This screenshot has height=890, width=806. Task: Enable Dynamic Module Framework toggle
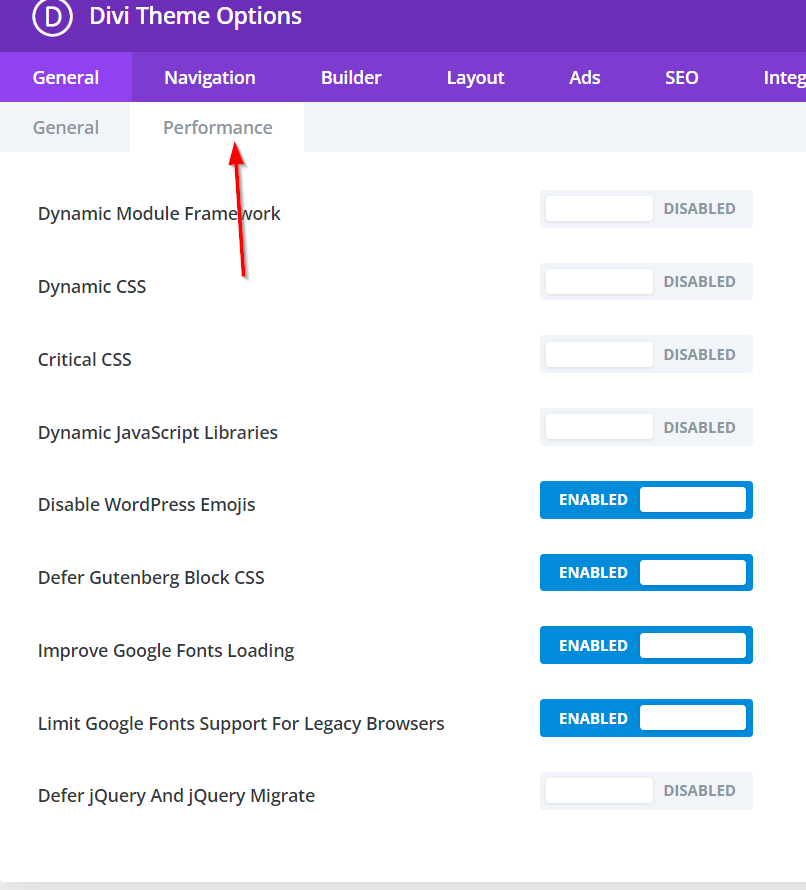pos(646,209)
